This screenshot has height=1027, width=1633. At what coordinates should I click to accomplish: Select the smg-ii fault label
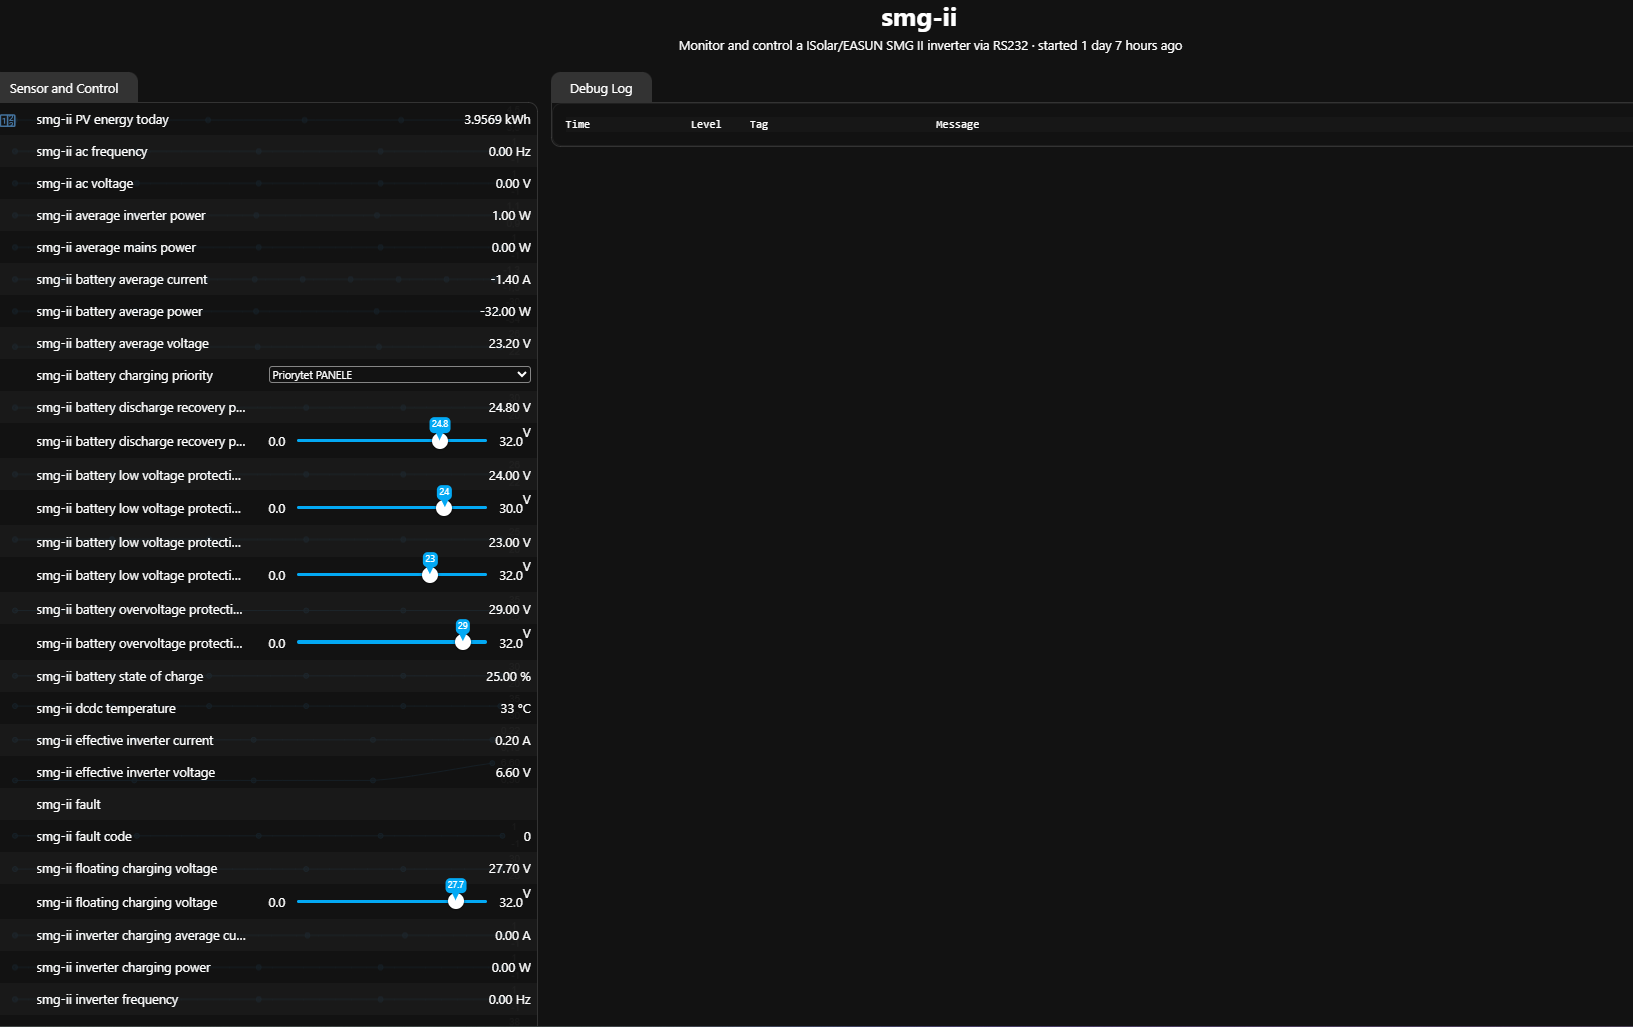tap(68, 805)
